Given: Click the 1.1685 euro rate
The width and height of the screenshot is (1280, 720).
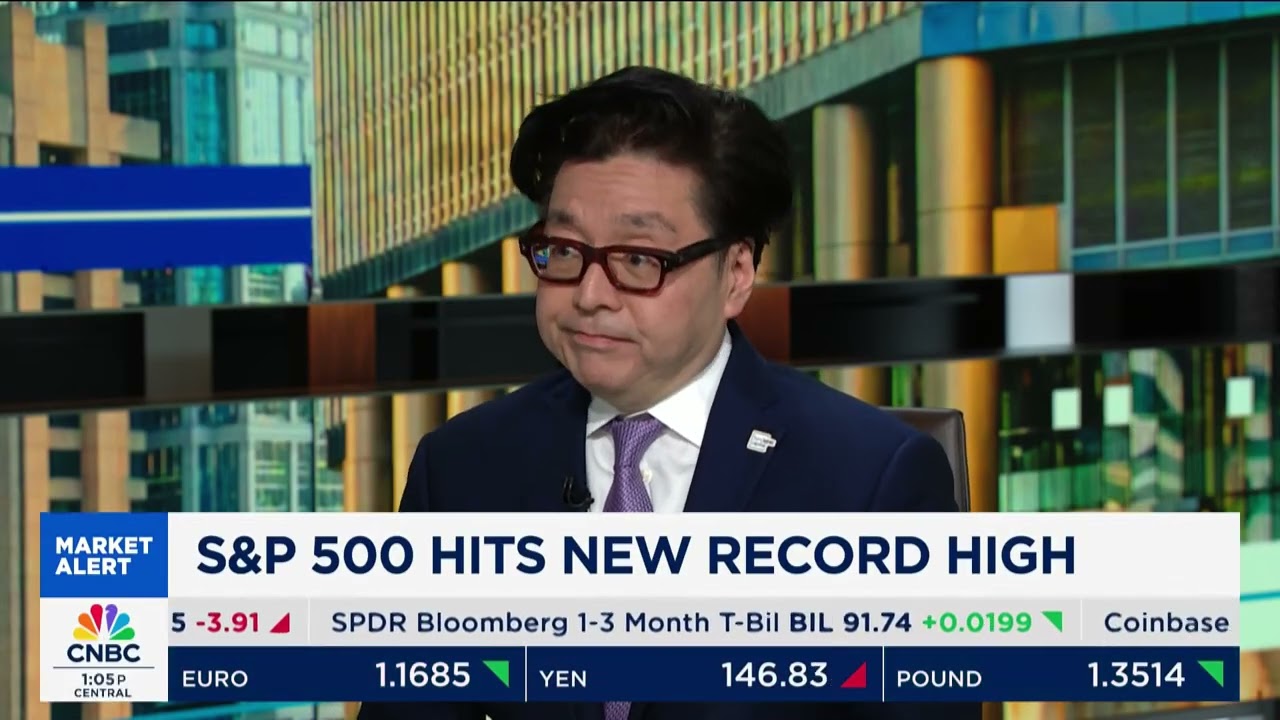Looking at the screenshot, I should (x=423, y=675).
